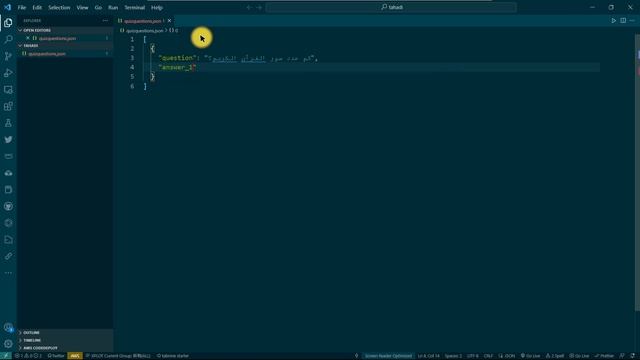
Task: Click the "question" key on line 3
Action: tap(178, 58)
